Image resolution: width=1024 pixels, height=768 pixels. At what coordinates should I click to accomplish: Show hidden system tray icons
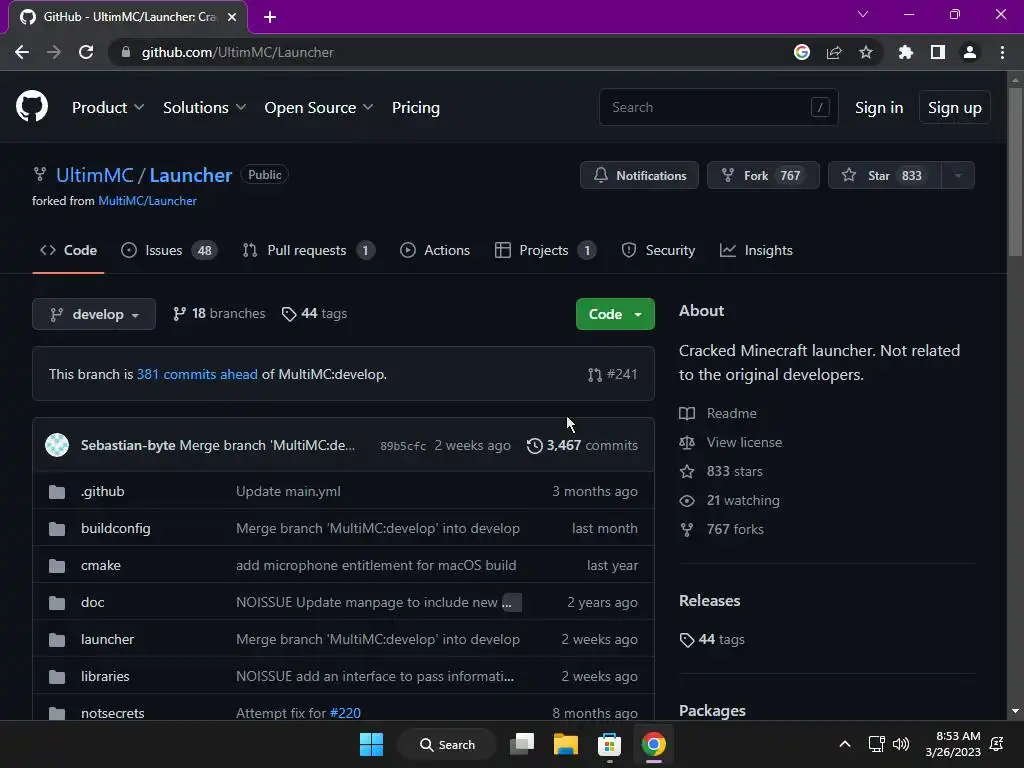click(x=844, y=744)
